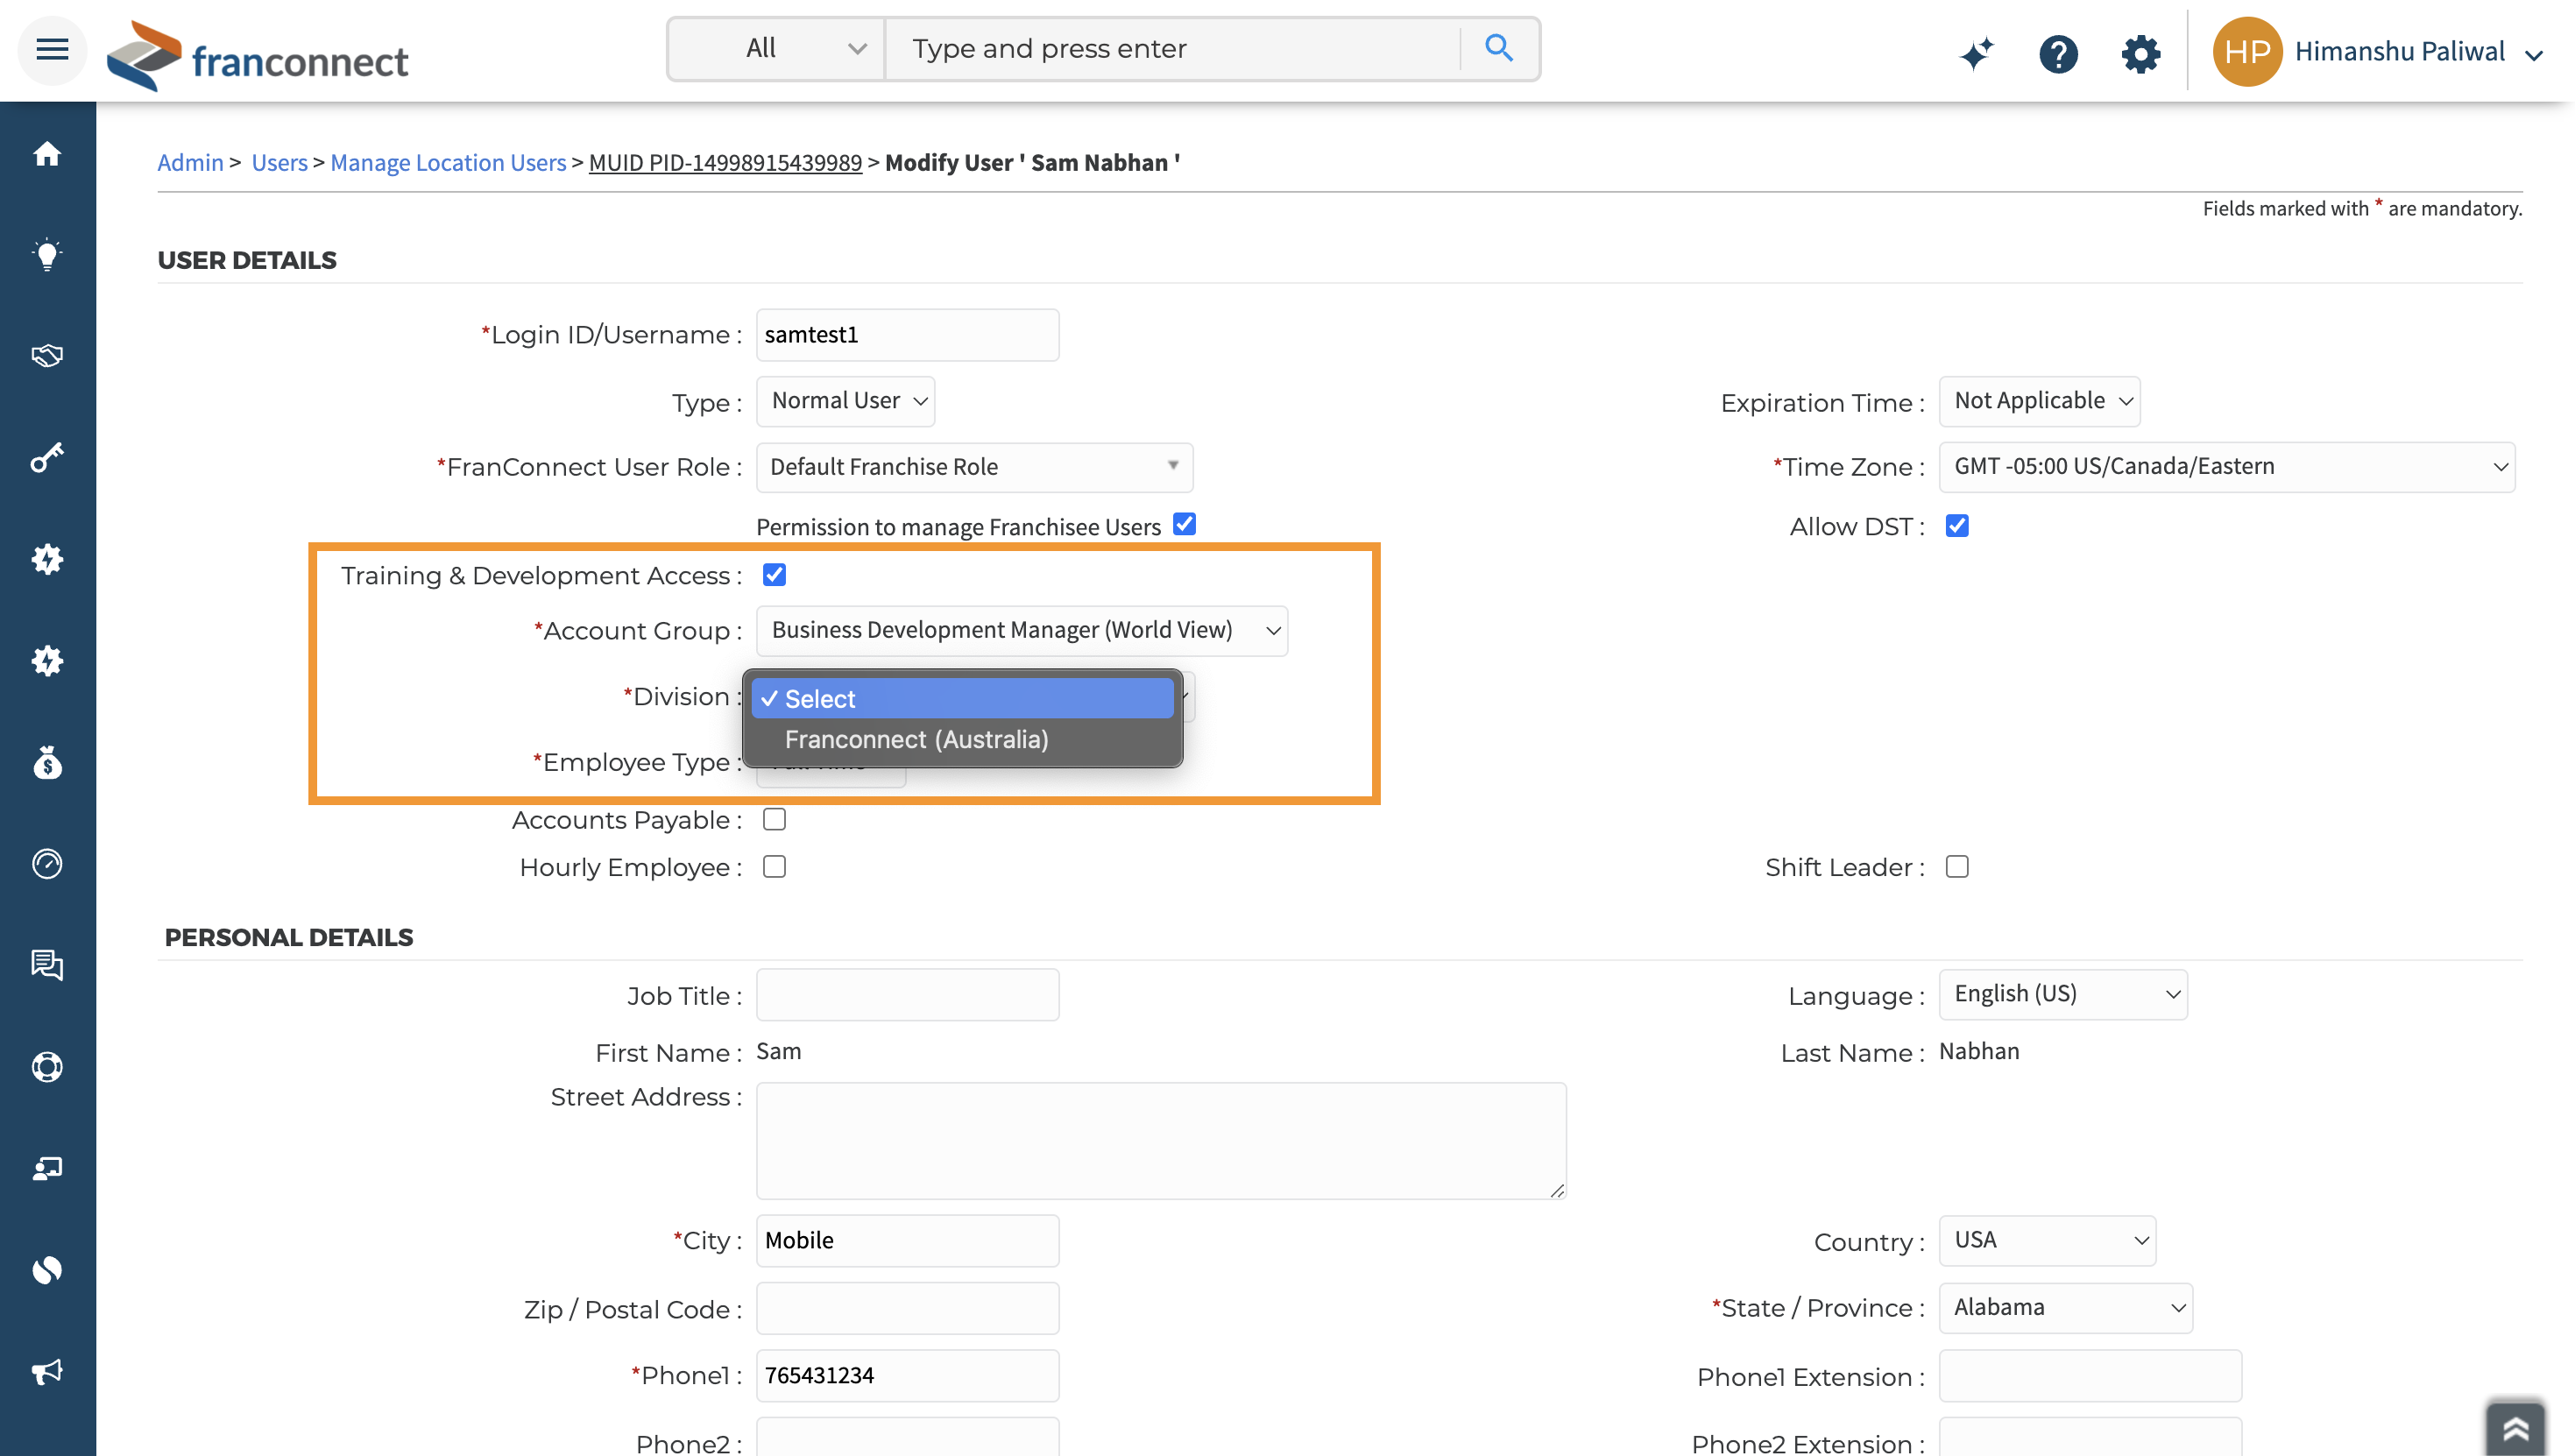The image size is (2575, 1456).
Task: Click the hamburger menu icon
Action: pyautogui.click(x=52, y=49)
